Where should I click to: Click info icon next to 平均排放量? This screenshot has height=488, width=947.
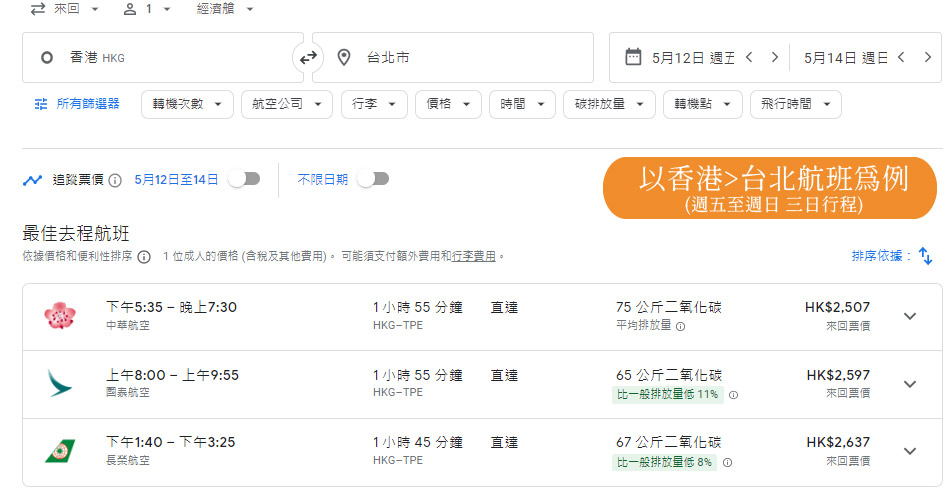tap(681, 326)
